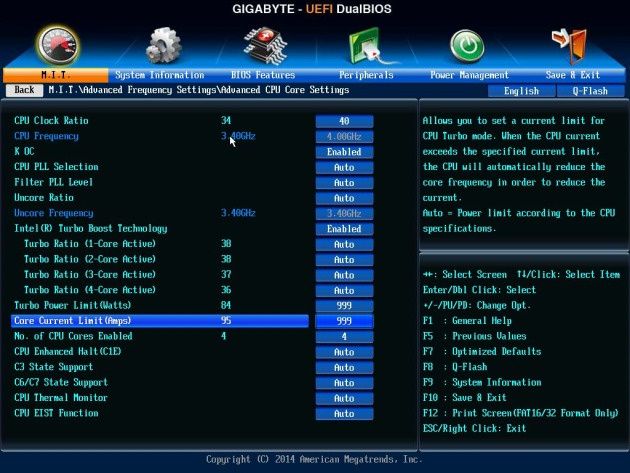
Task: Open the M.I.T. speedometer icon
Action: pyautogui.click(x=58, y=45)
